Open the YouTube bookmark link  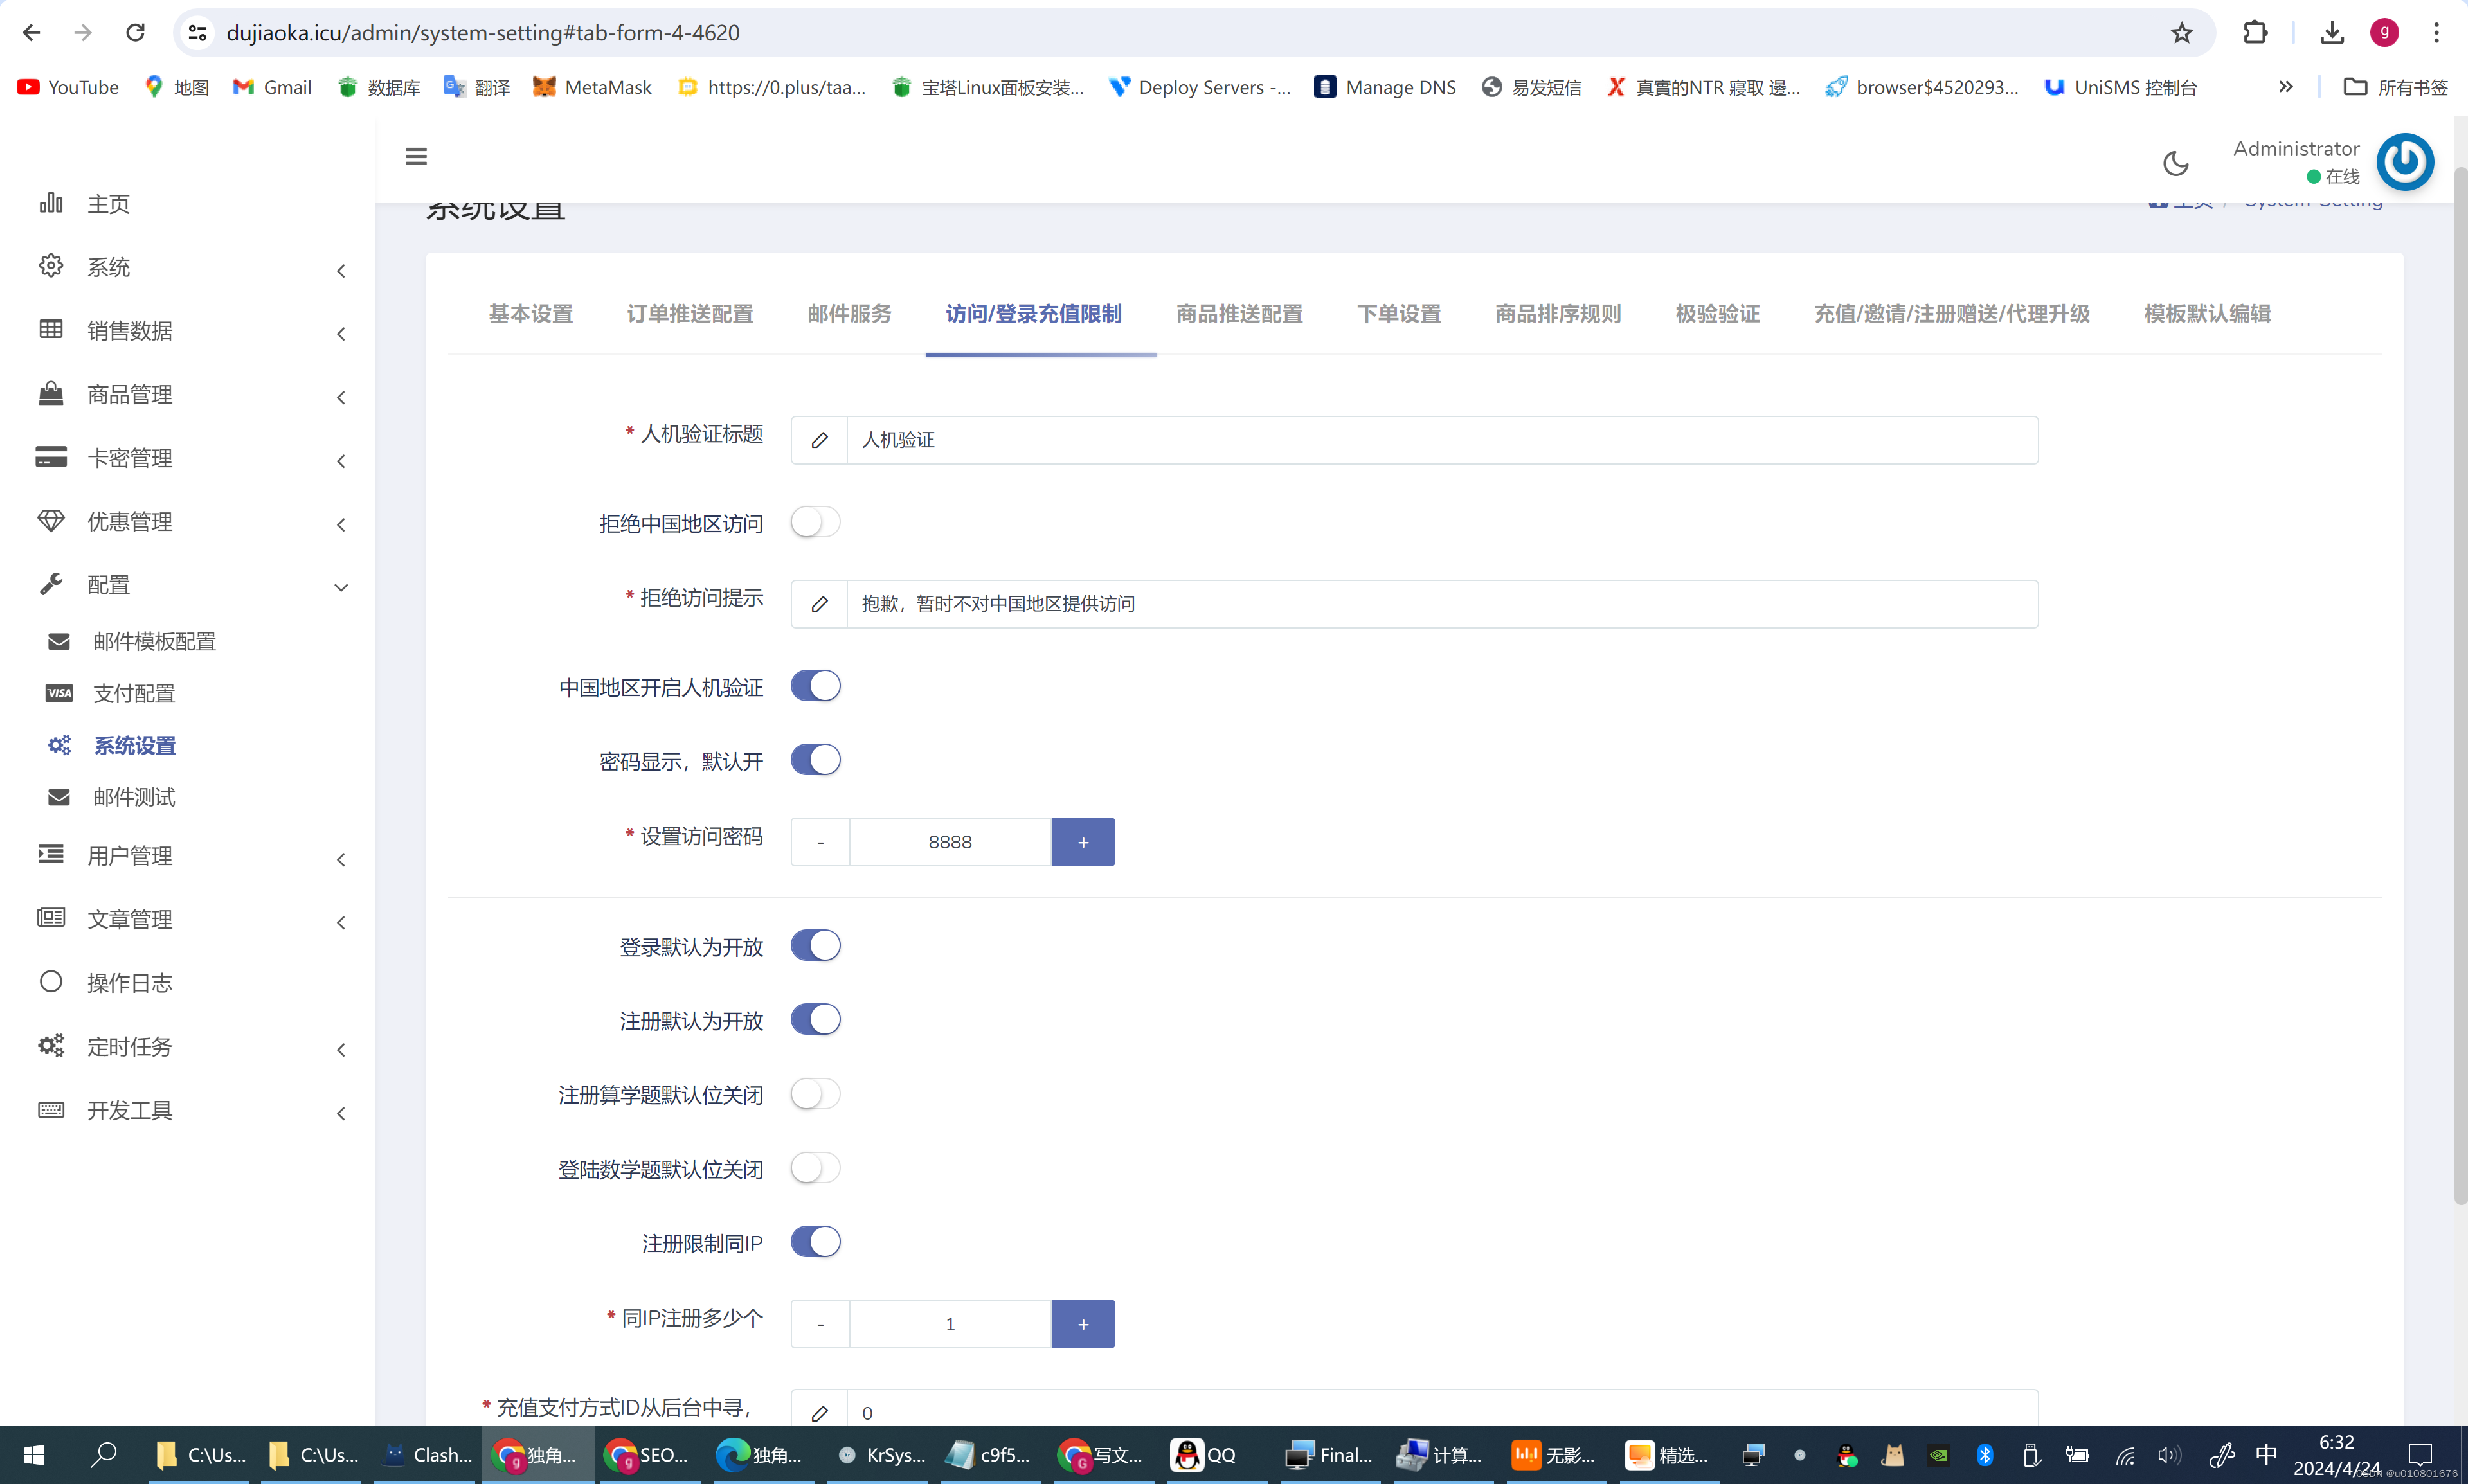(66, 87)
